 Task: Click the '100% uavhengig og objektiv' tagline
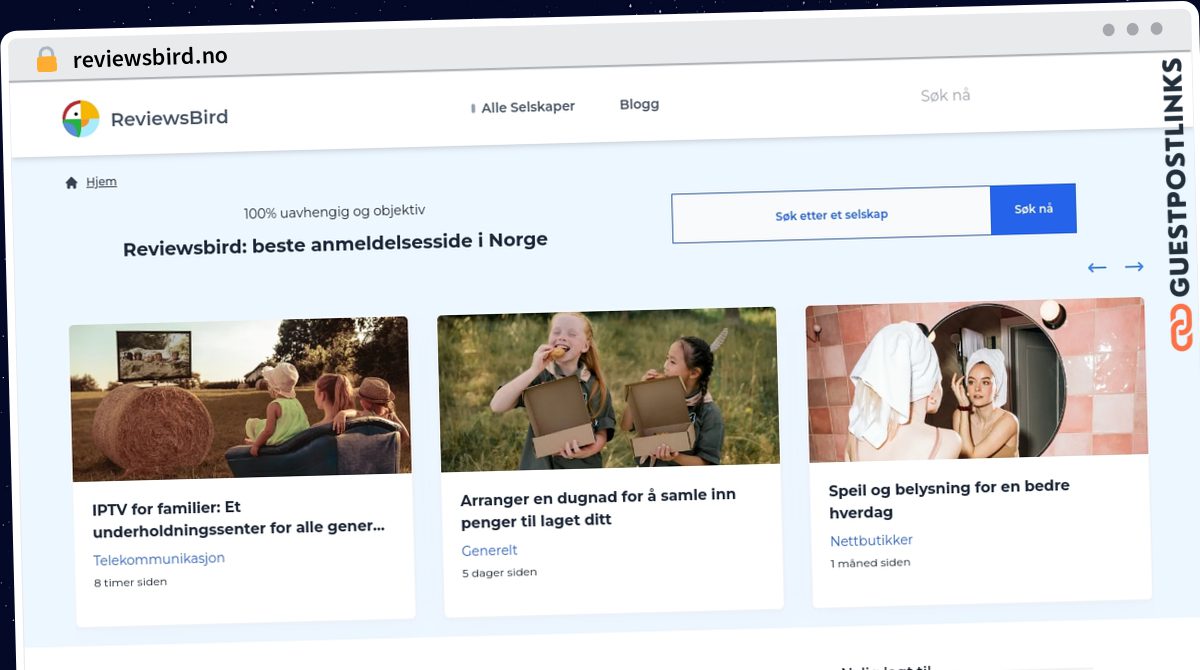[334, 211]
